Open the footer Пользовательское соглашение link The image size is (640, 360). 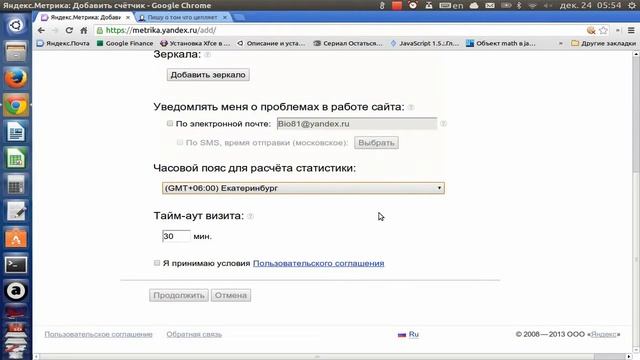click(x=98, y=334)
